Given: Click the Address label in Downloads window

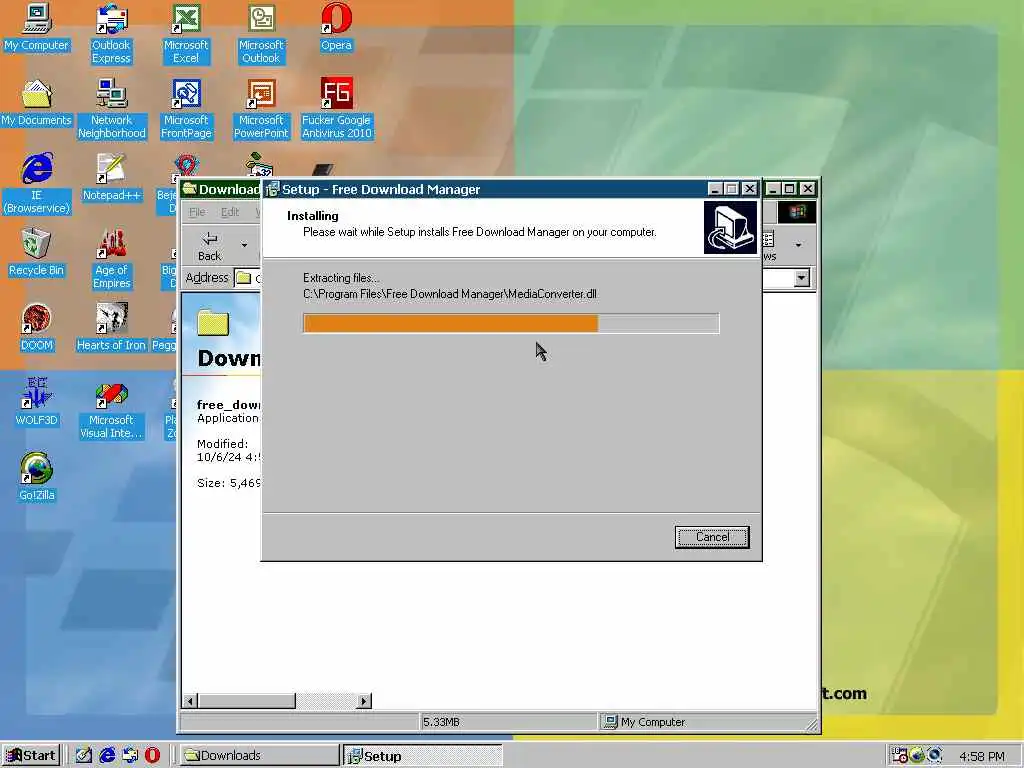Looking at the screenshot, I should [x=207, y=278].
